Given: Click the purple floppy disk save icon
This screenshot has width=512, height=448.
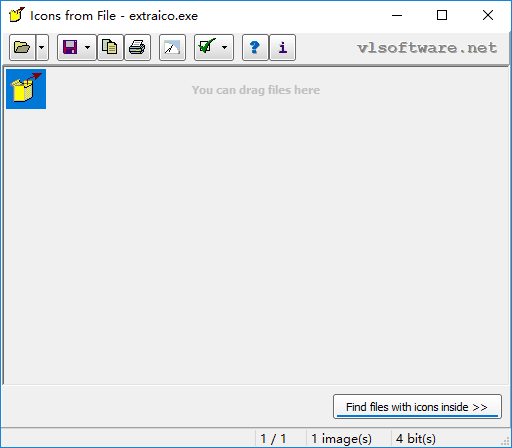Looking at the screenshot, I should [70, 47].
